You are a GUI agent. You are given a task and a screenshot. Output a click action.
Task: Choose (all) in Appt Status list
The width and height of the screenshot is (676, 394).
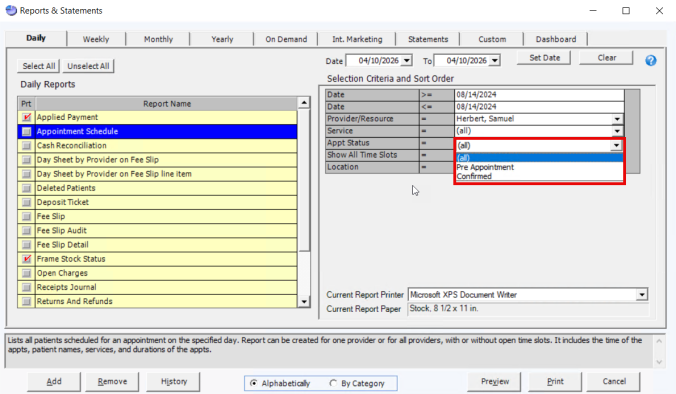click(x=539, y=158)
